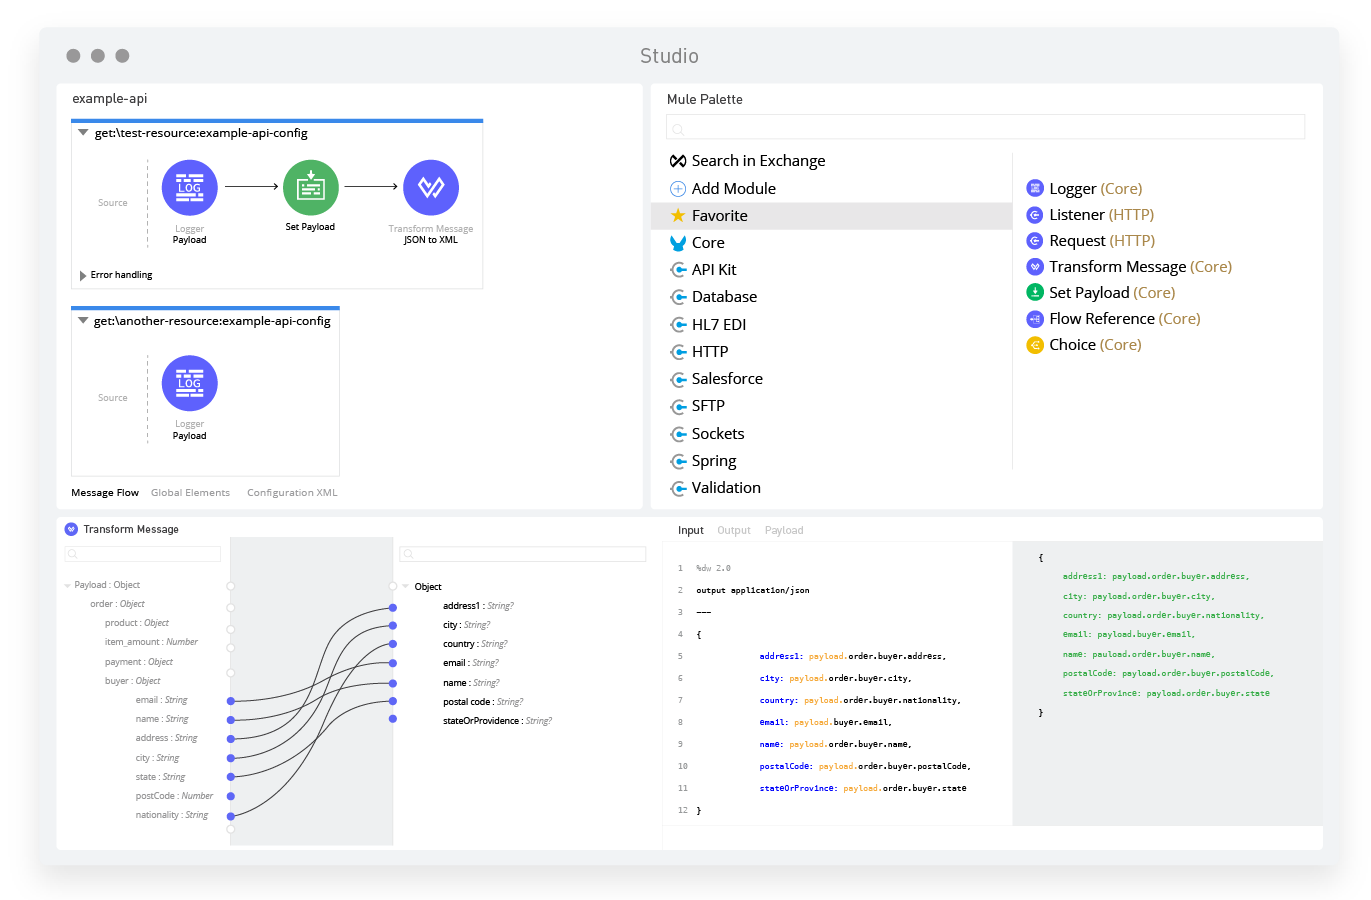The height and width of the screenshot is (900, 1371).
Task: Click the Mule Palette search field
Action: 986,127
